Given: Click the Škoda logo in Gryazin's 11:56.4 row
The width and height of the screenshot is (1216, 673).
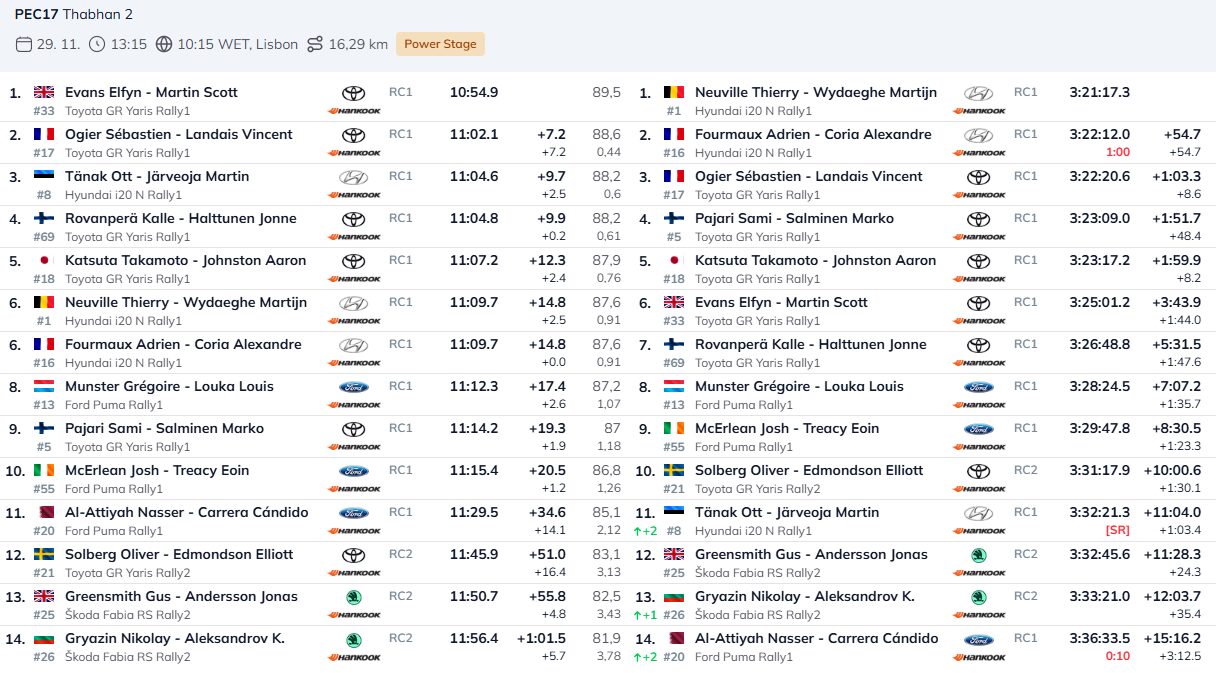Looking at the screenshot, I should point(354,639).
